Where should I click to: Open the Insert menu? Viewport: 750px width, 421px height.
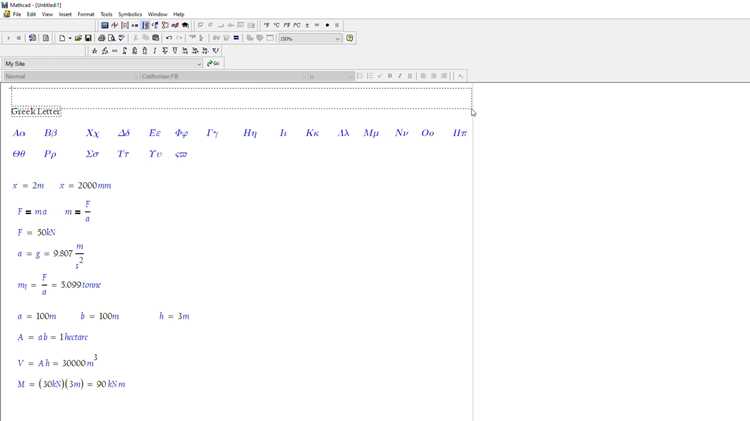65,14
